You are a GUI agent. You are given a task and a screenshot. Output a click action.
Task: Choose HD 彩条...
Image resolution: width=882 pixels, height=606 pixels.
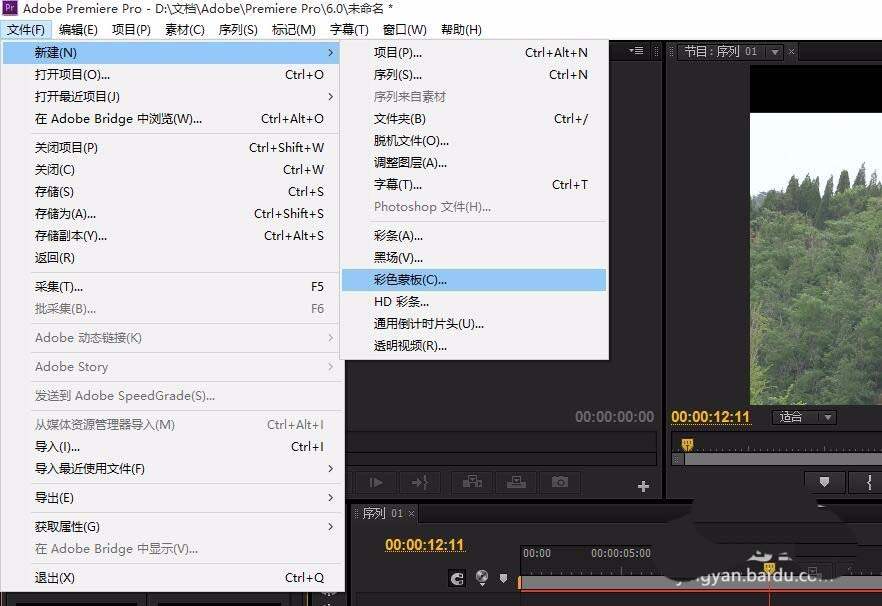click(474, 302)
